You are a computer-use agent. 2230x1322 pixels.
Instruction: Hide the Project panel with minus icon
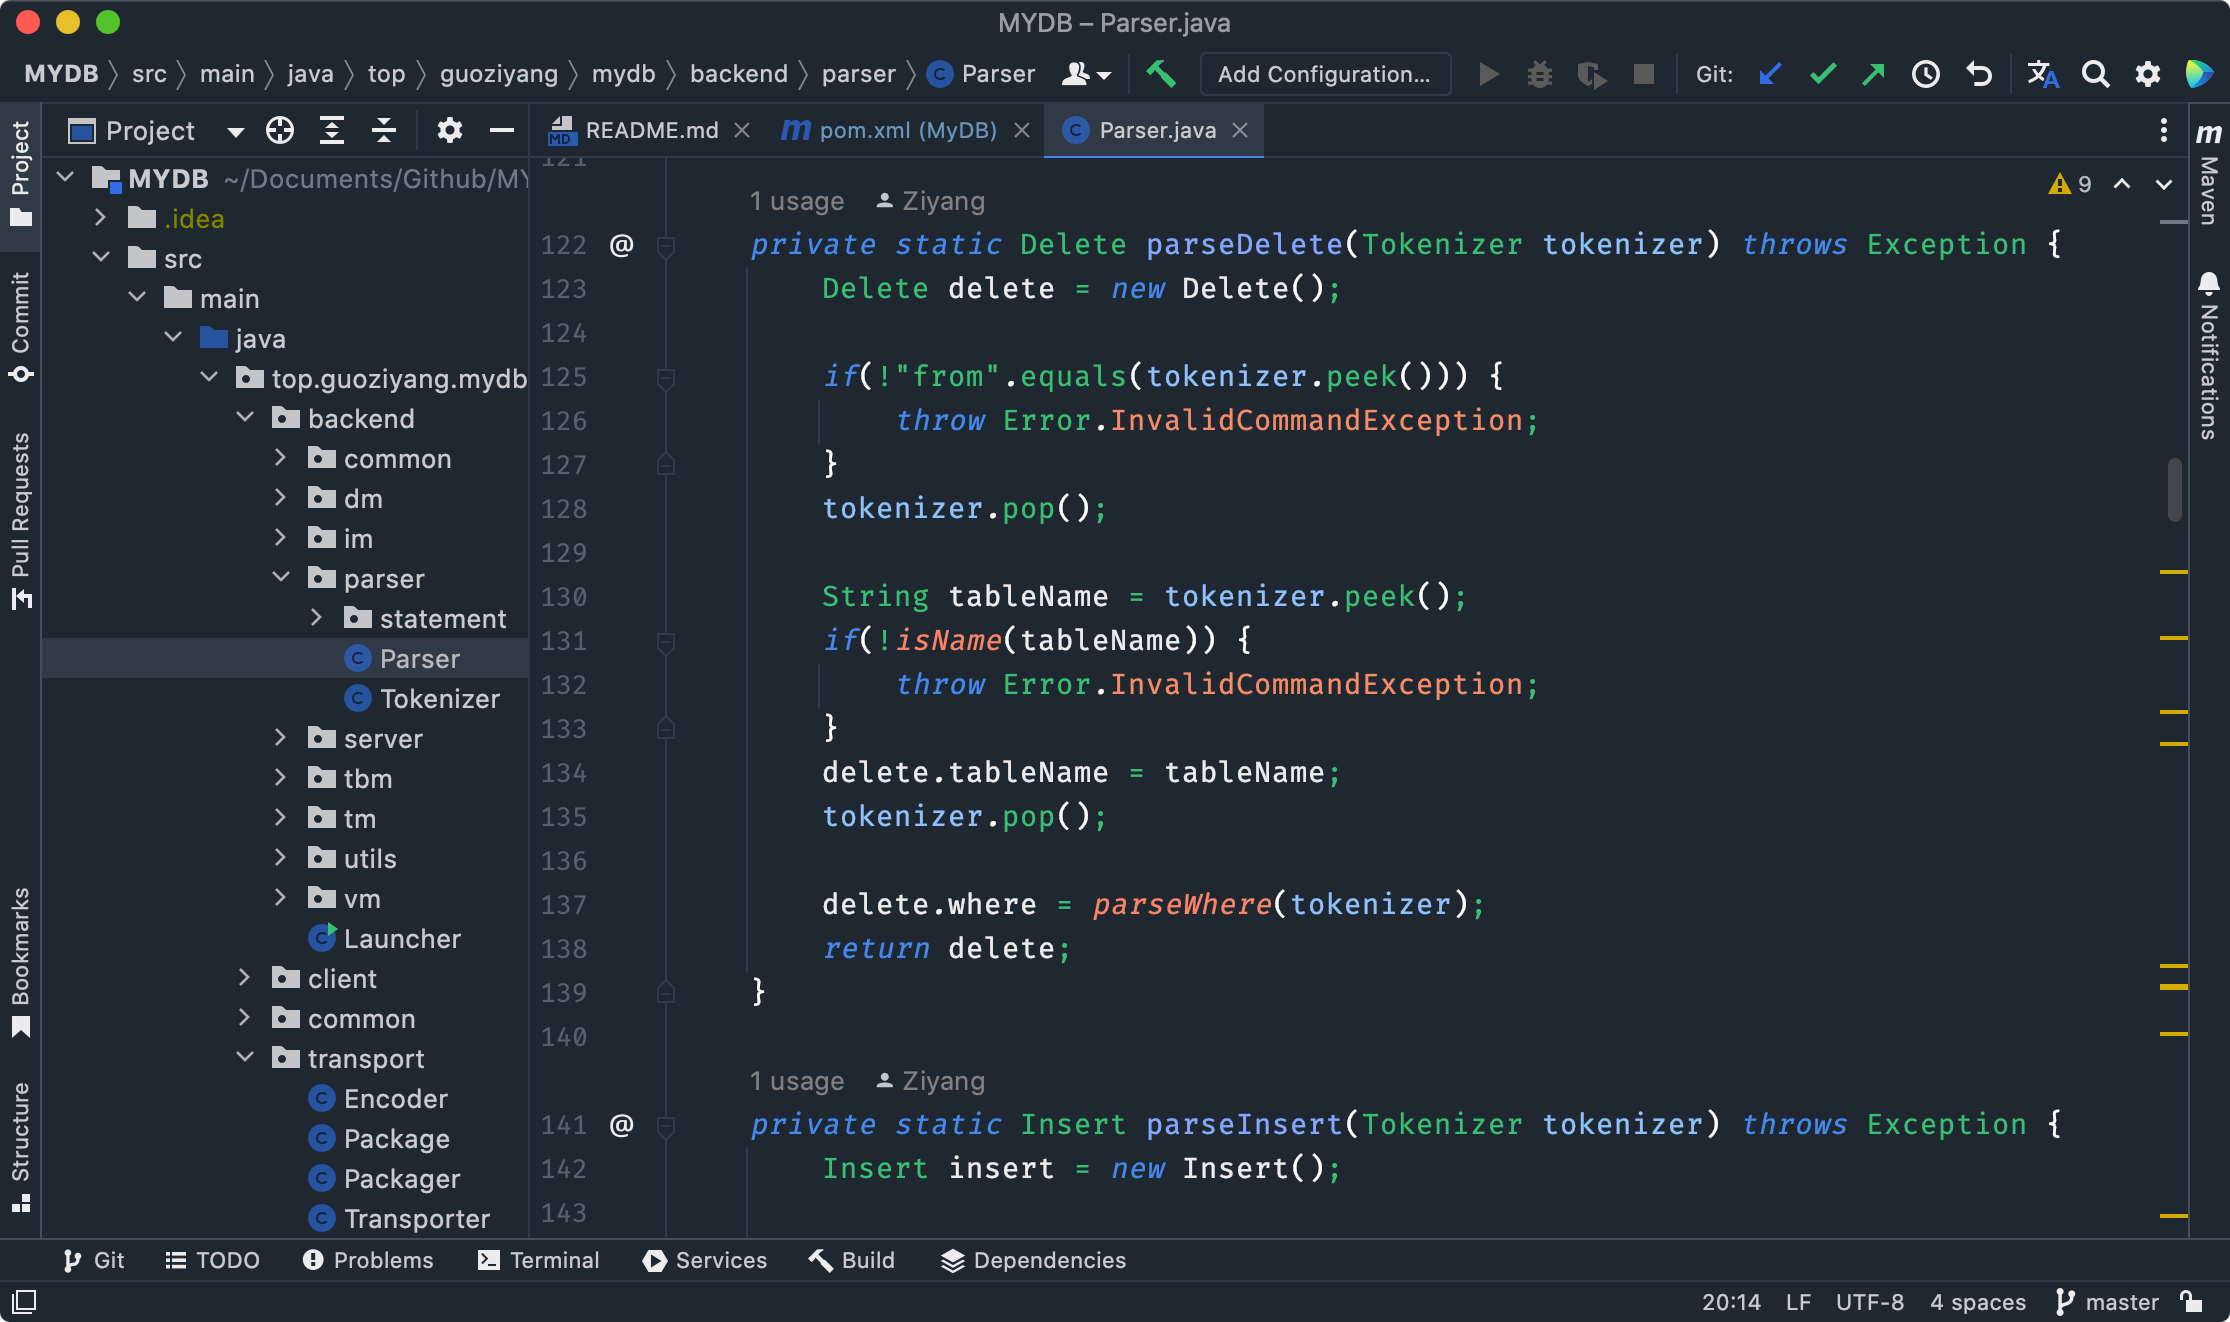pos(502,130)
